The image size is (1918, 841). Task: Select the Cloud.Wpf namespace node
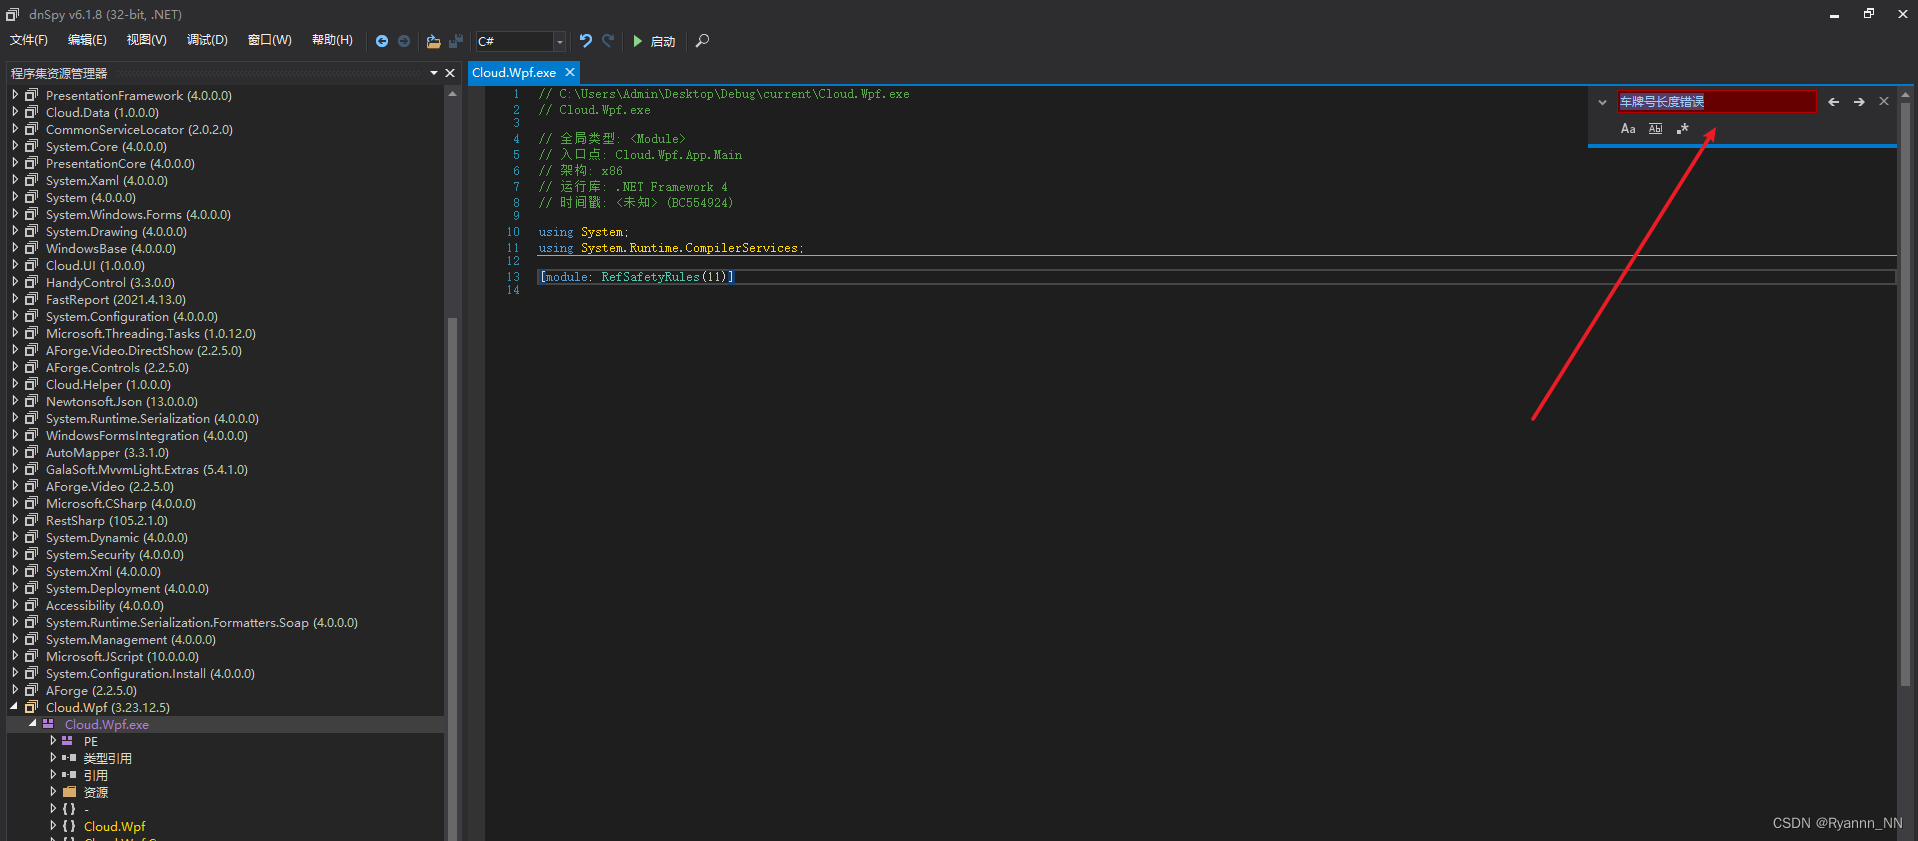click(115, 826)
